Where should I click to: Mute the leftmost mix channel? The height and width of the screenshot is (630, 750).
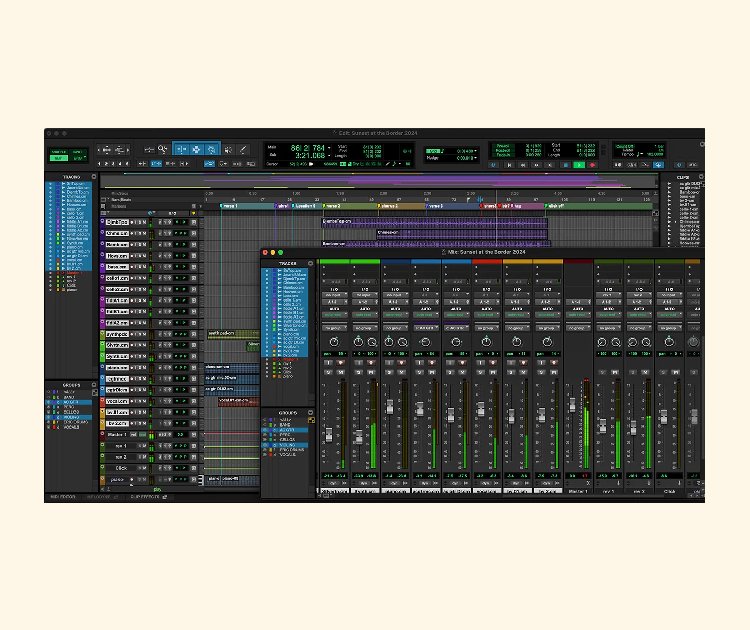point(341,372)
